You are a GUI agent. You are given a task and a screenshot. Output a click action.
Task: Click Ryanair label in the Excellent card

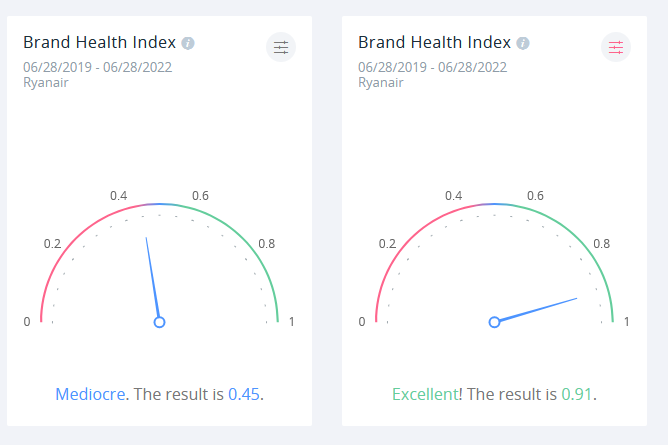(381, 82)
